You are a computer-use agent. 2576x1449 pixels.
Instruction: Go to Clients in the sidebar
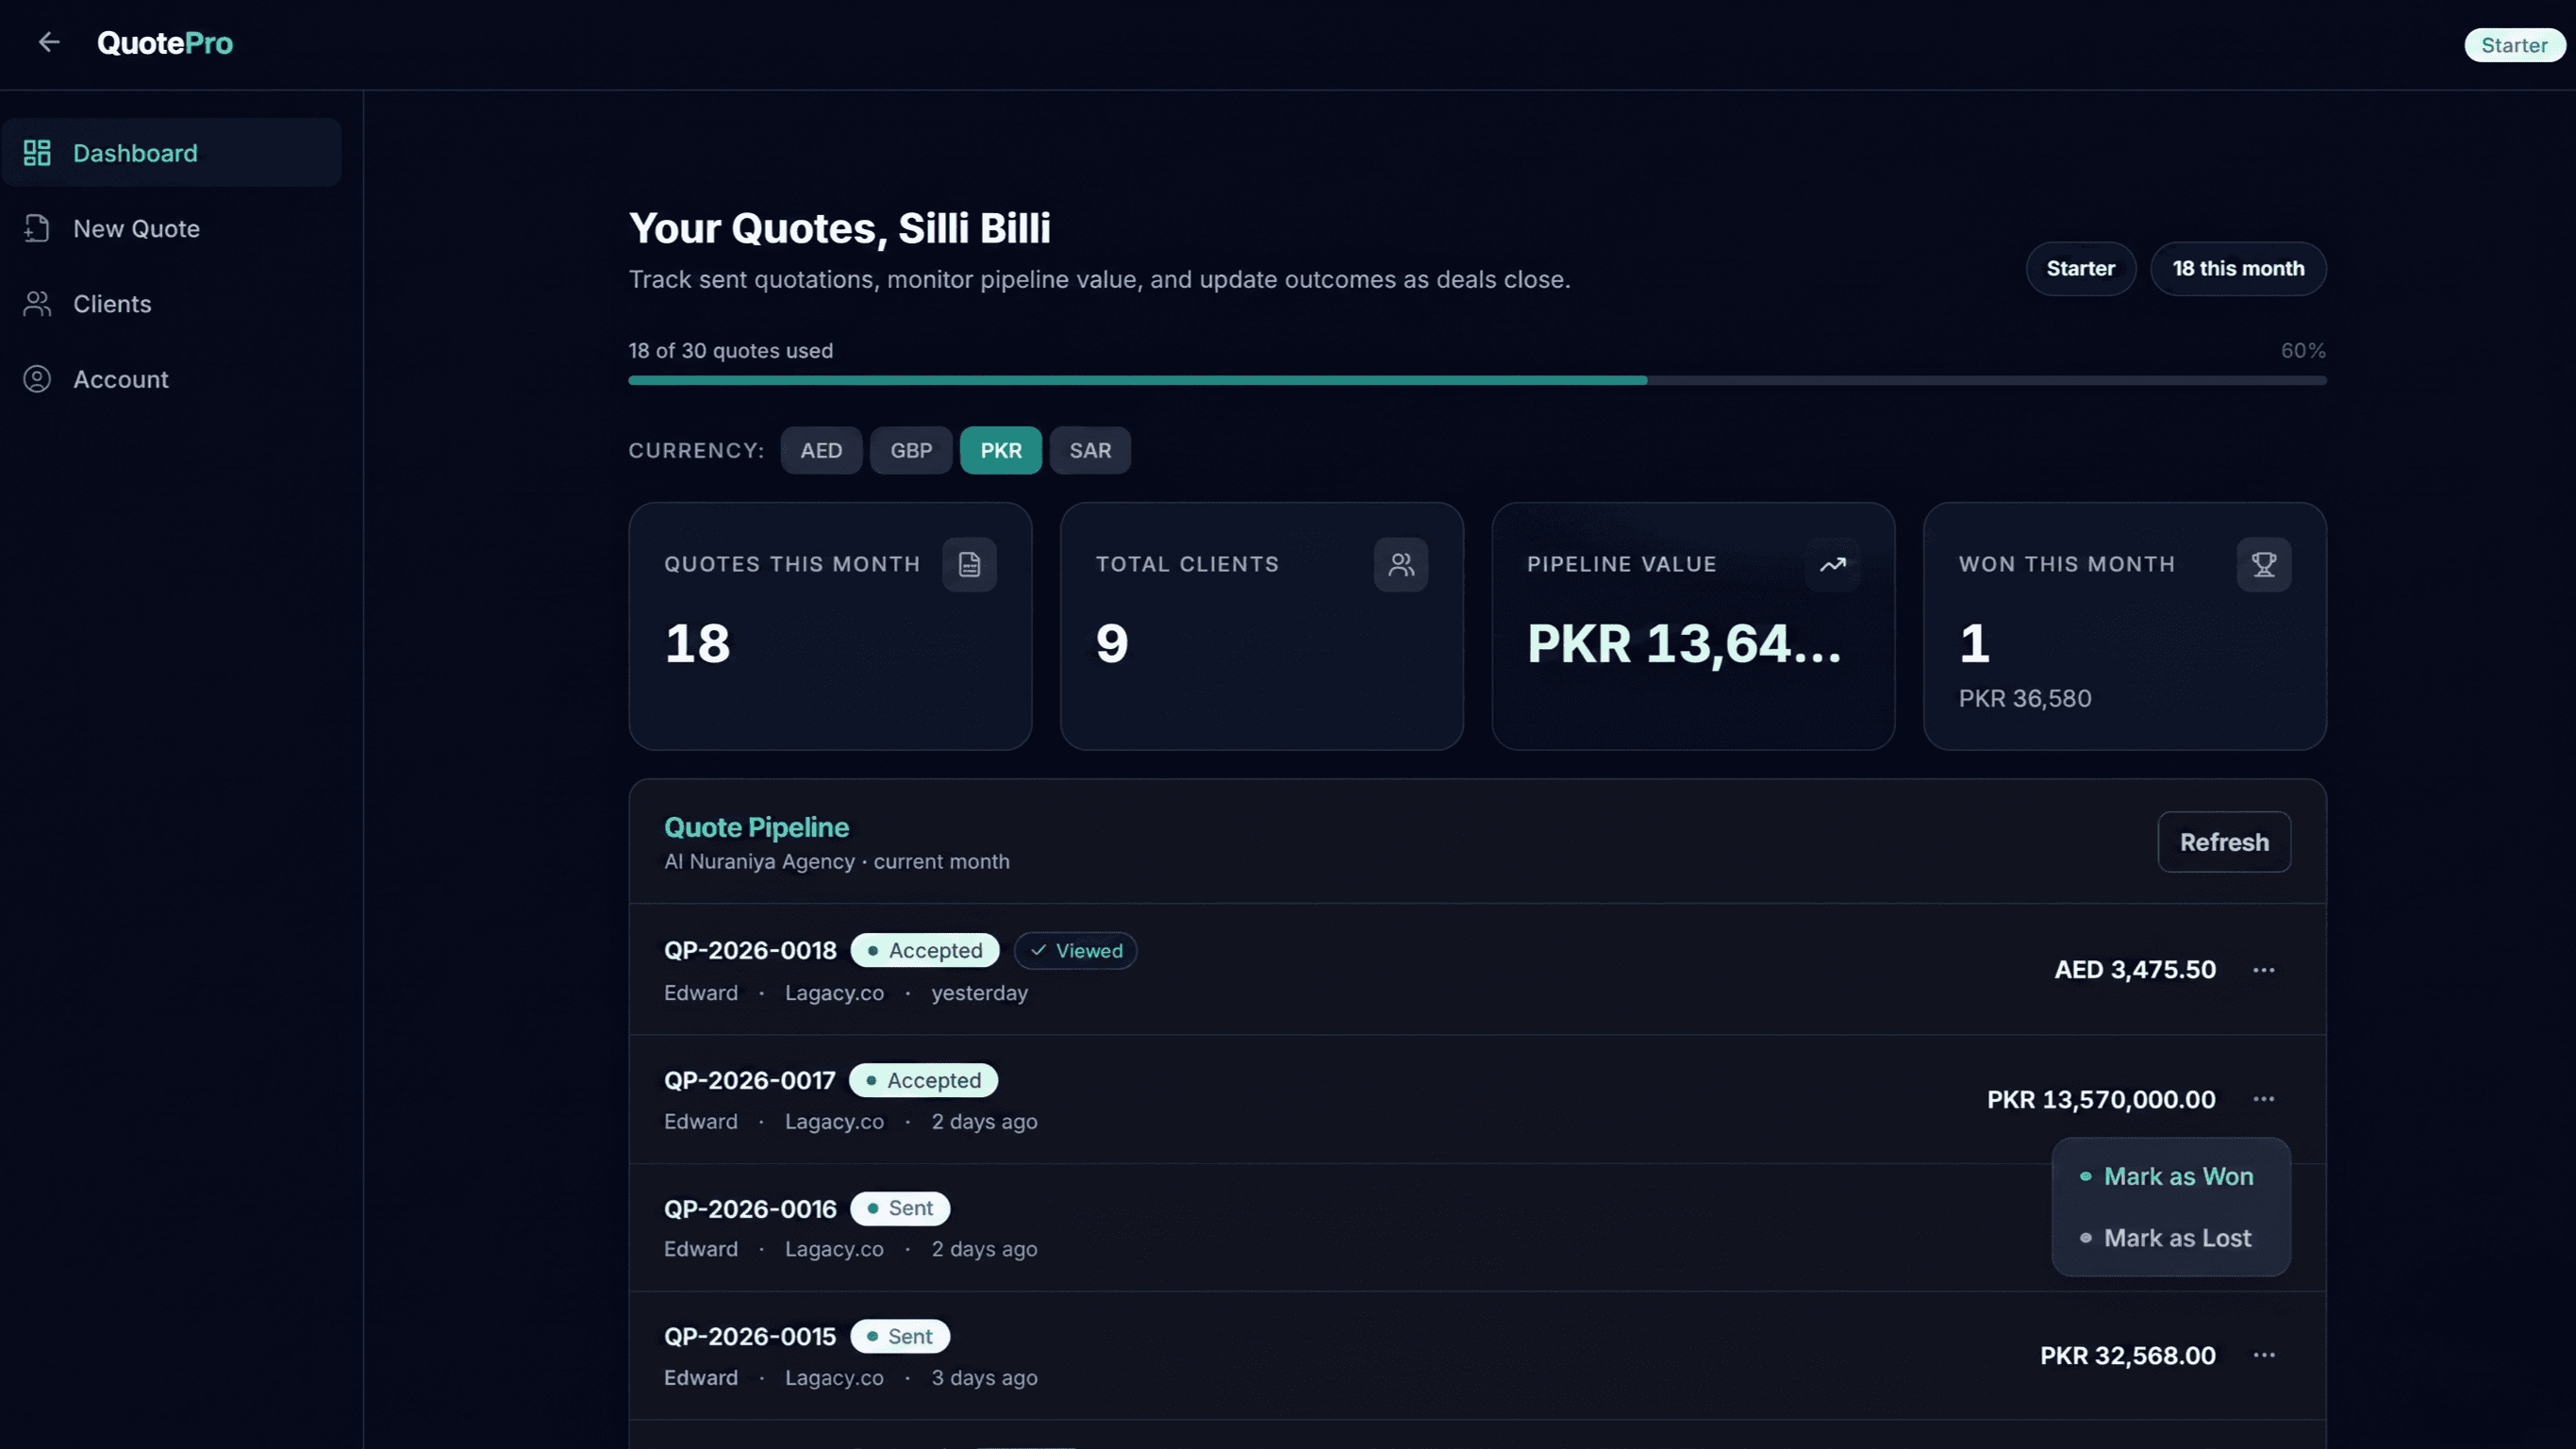pos(172,304)
